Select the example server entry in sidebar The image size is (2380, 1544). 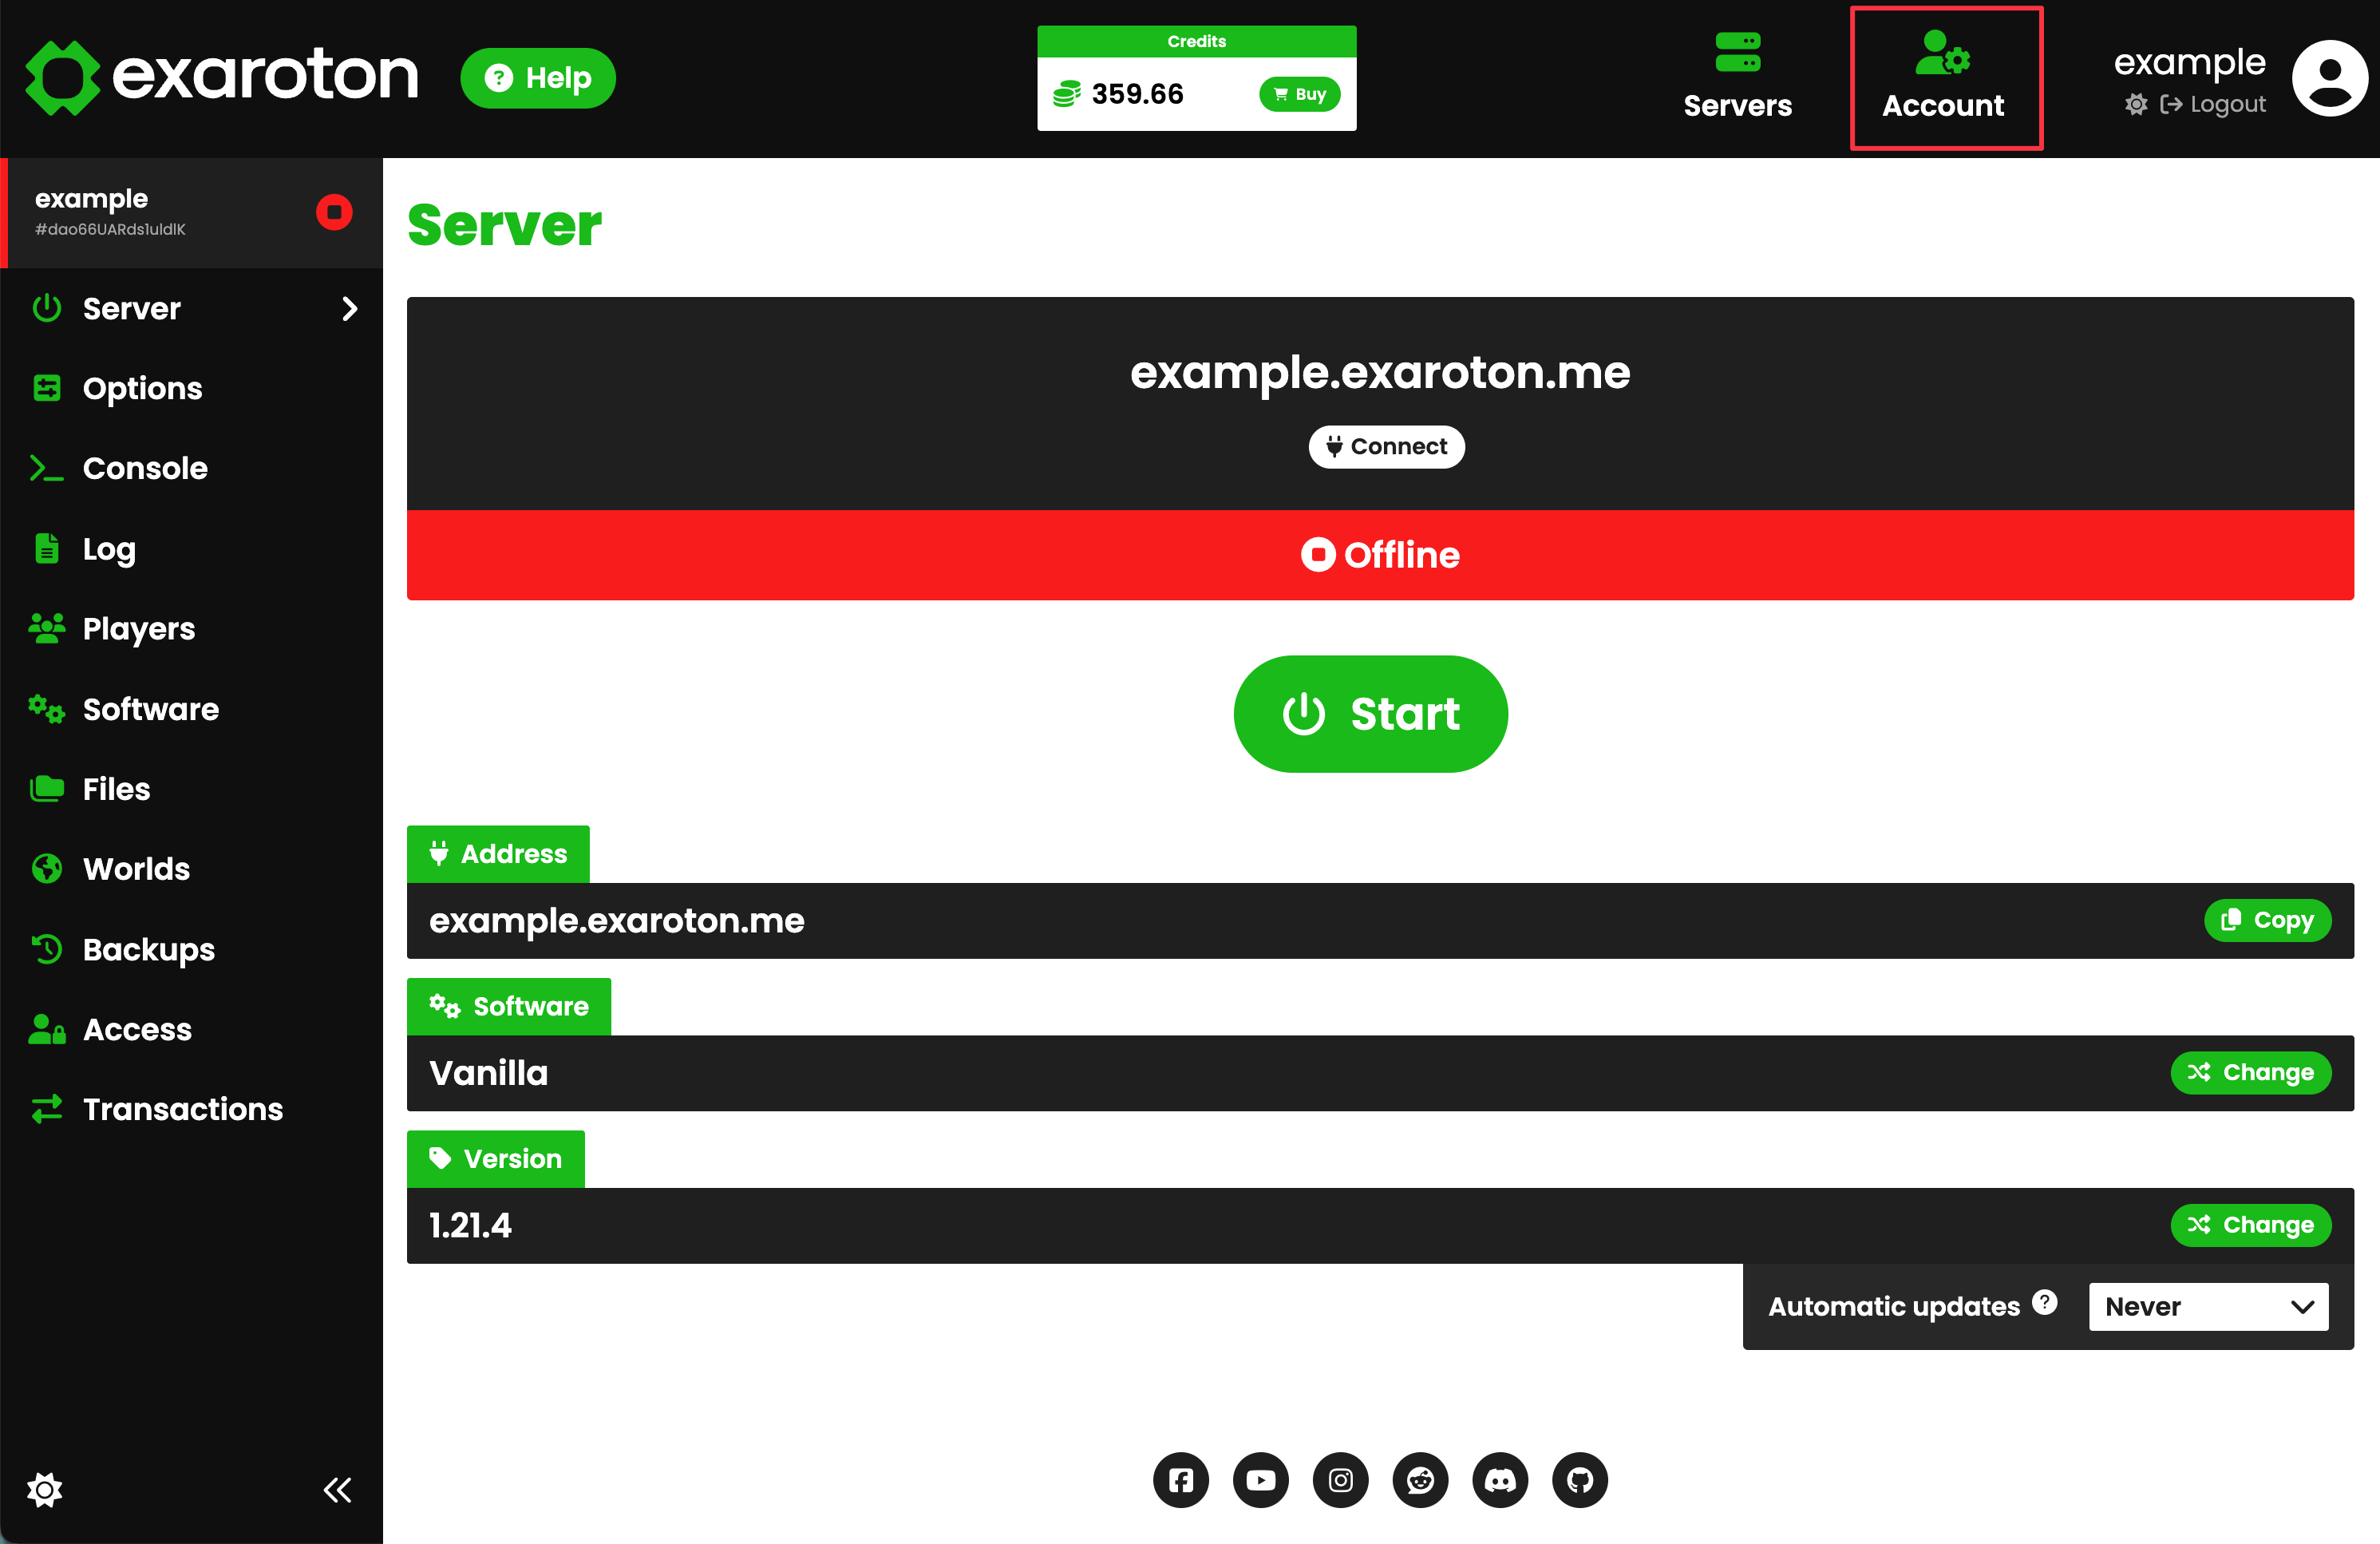pos(192,212)
